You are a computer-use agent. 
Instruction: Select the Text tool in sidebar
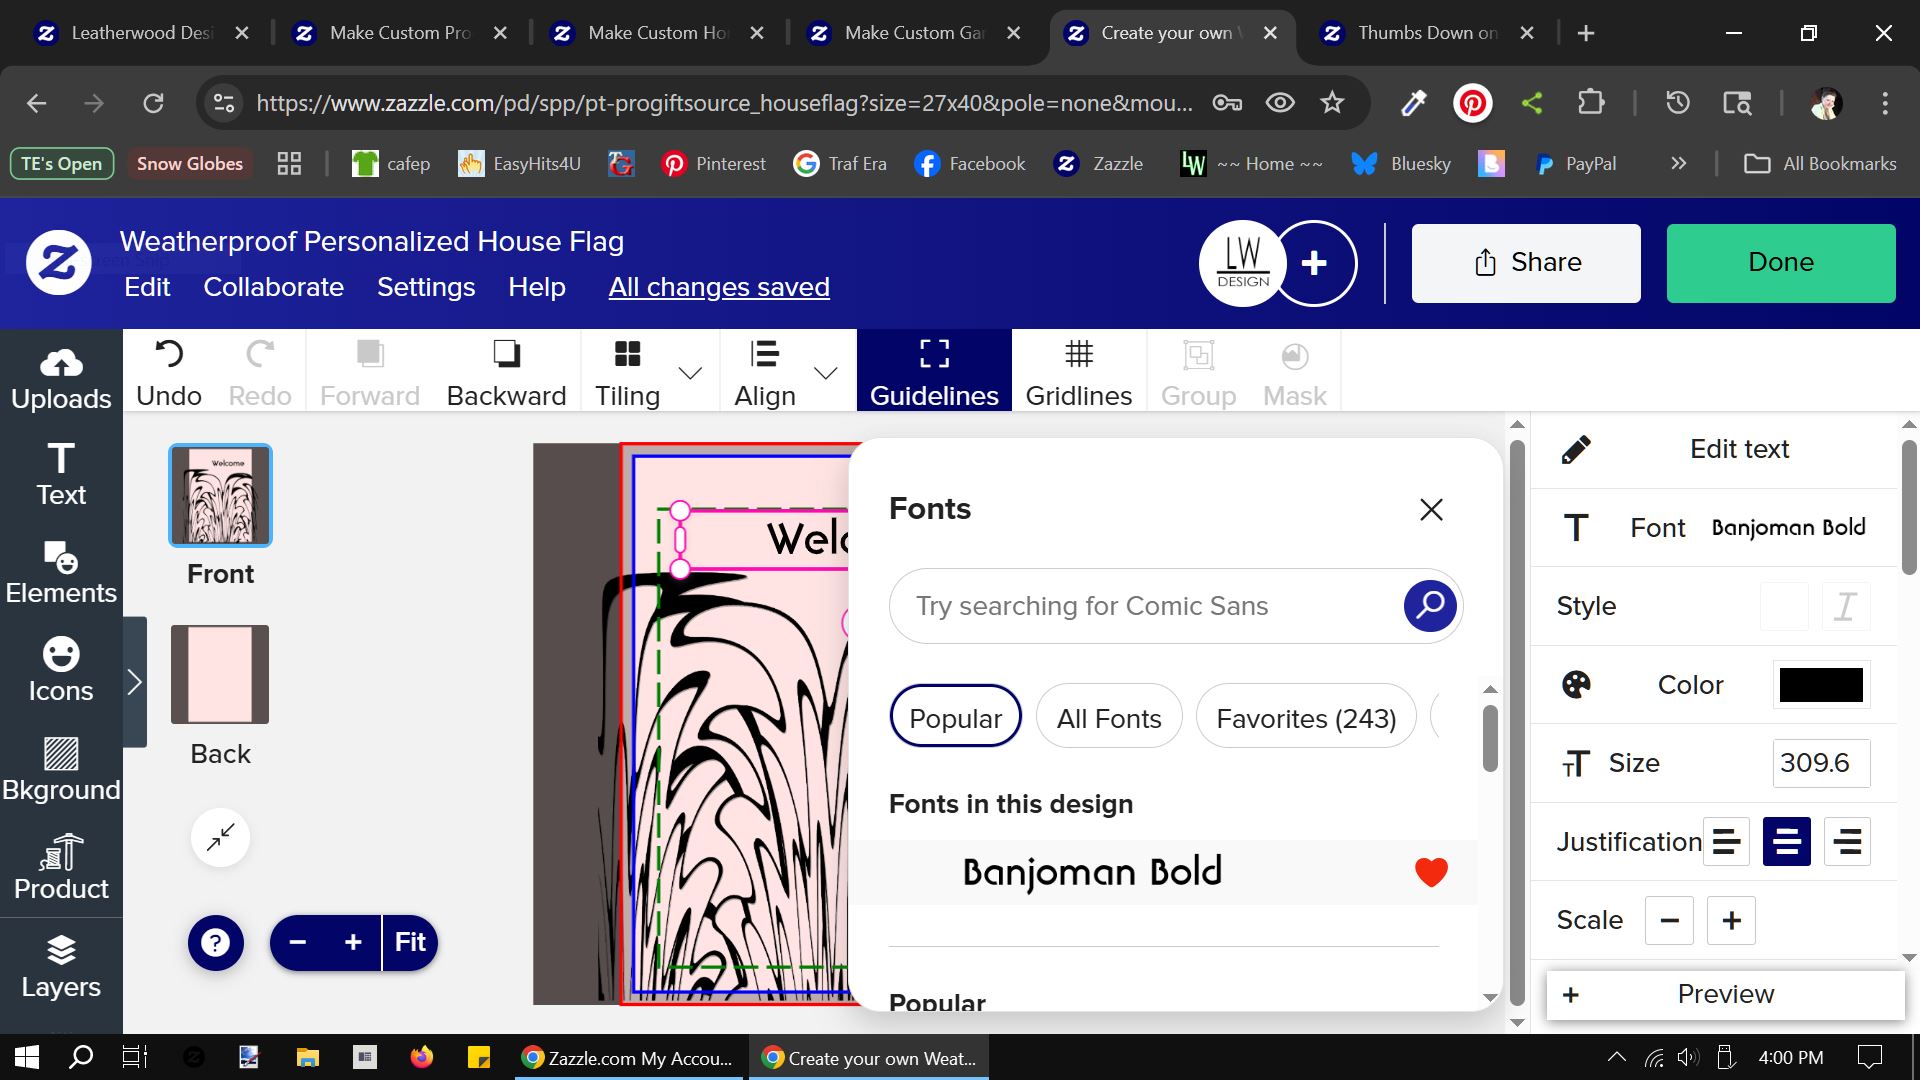(x=61, y=475)
